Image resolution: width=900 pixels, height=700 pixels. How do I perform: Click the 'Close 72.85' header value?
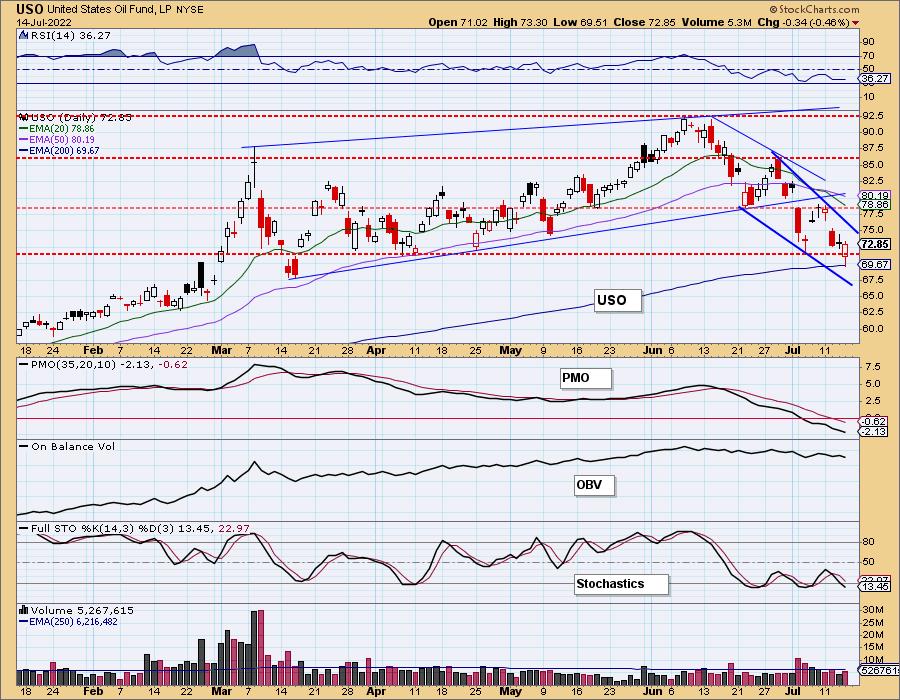click(x=645, y=22)
